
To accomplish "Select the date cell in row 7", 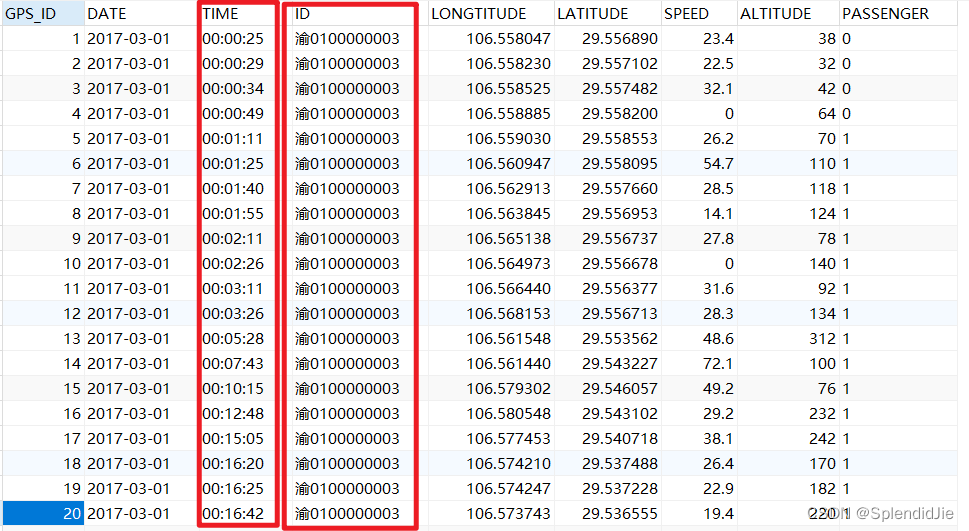I will (129, 189).
